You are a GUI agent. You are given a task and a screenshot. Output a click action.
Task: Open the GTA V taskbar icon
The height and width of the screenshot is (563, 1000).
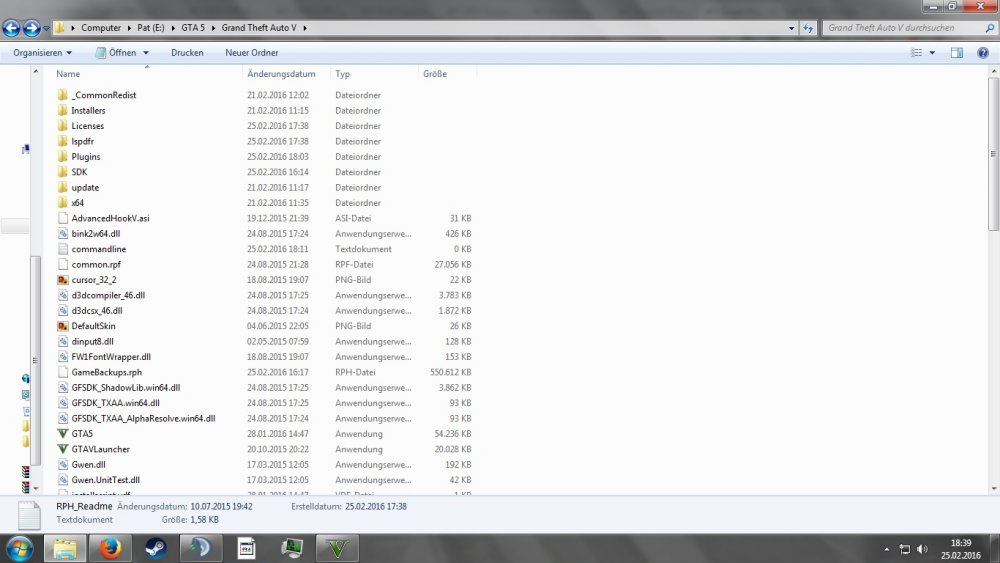click(337, 548)
